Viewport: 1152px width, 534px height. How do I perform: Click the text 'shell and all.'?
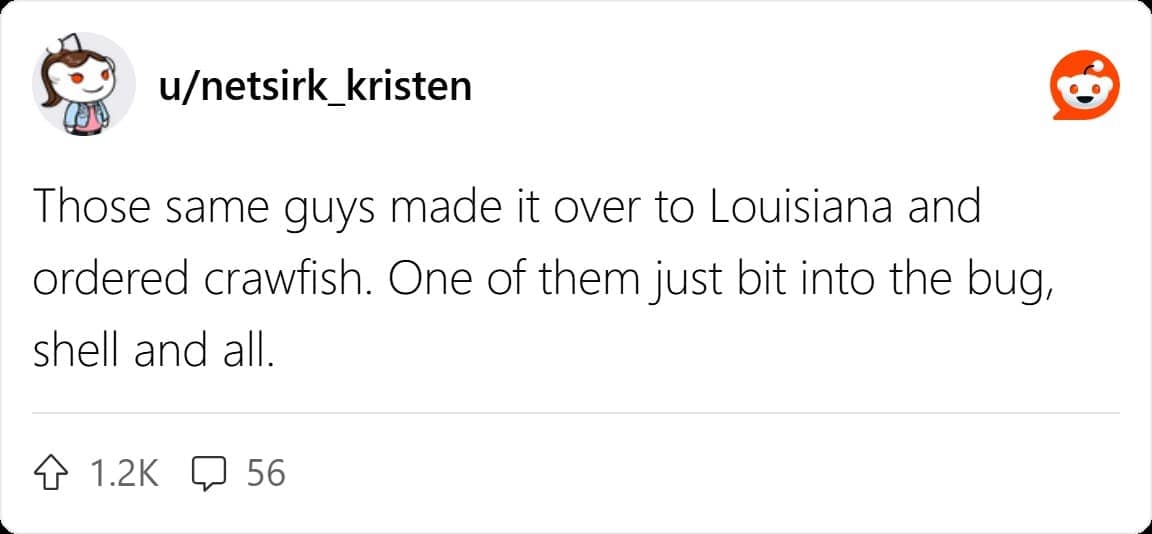click(x=153, y=352)
